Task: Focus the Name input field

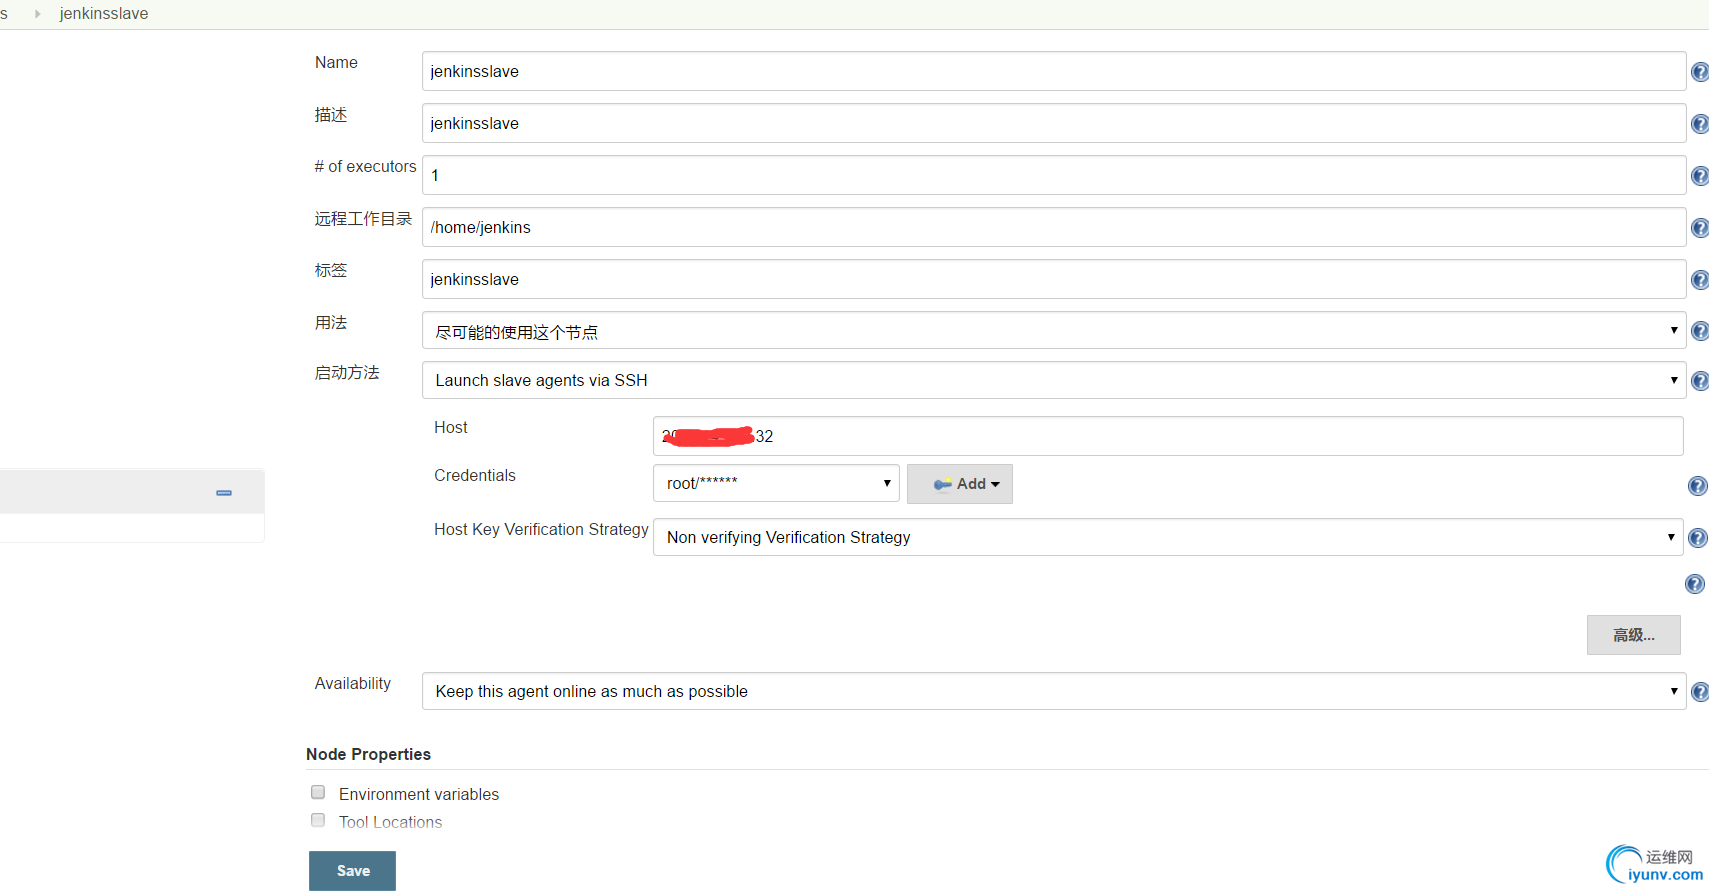Action: point(1054,71)
